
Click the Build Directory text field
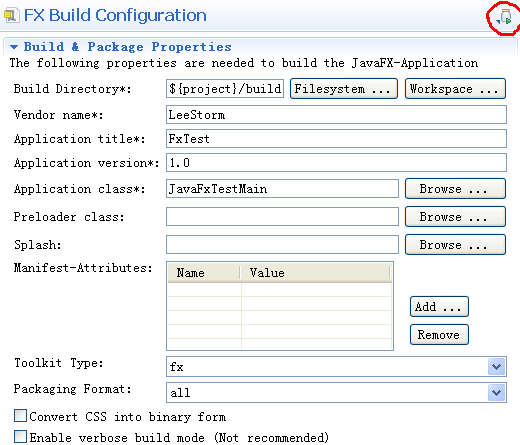point(225,89)
